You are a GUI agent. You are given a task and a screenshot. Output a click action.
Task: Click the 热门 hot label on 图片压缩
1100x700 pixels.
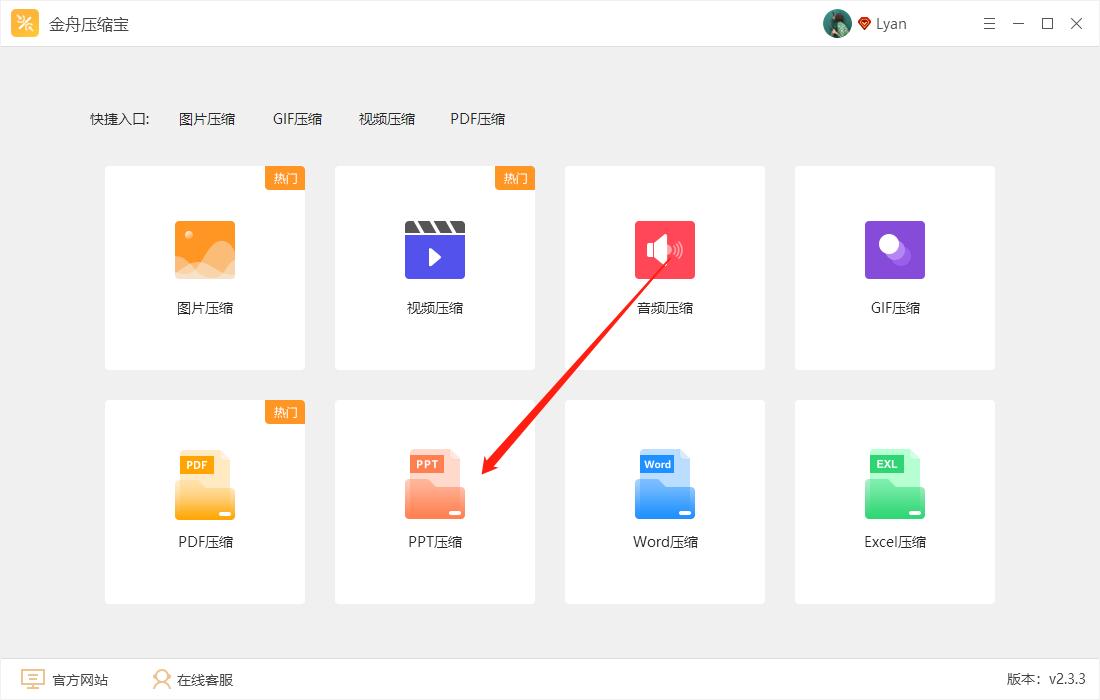[285, 178]
